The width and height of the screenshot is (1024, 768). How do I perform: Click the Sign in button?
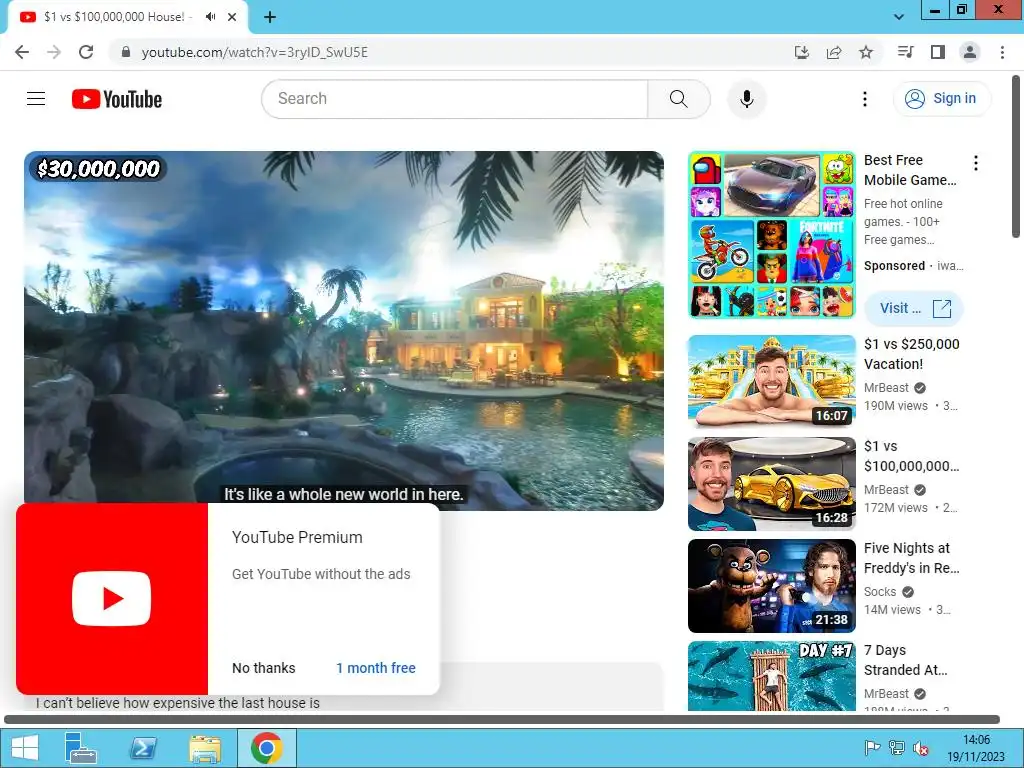(x=941, y=99)
